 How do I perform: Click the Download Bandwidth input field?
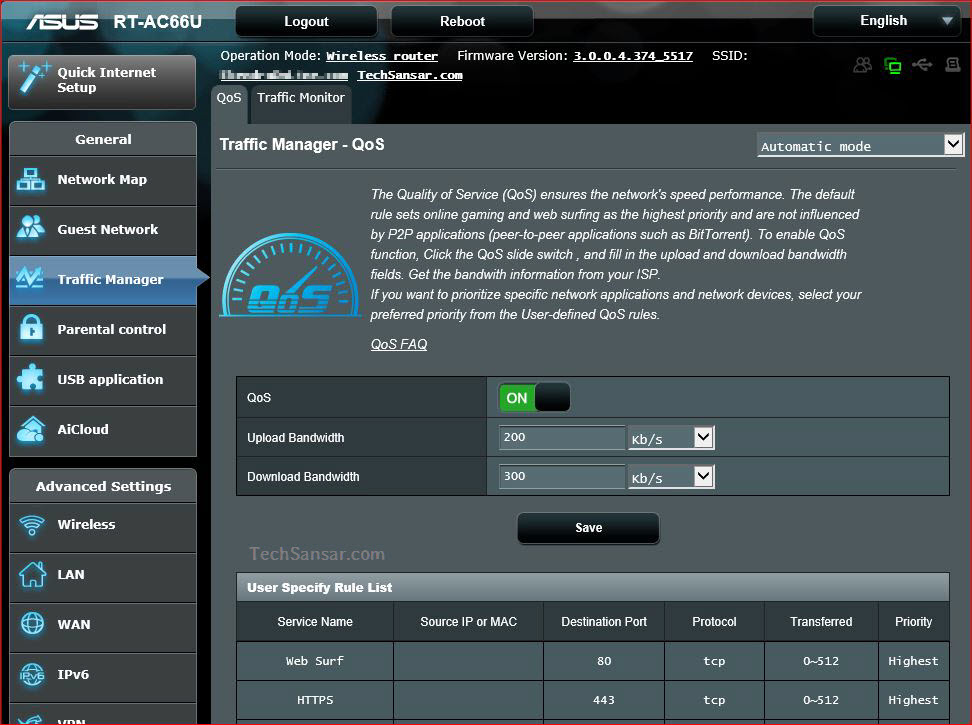(x=560, y=476)
